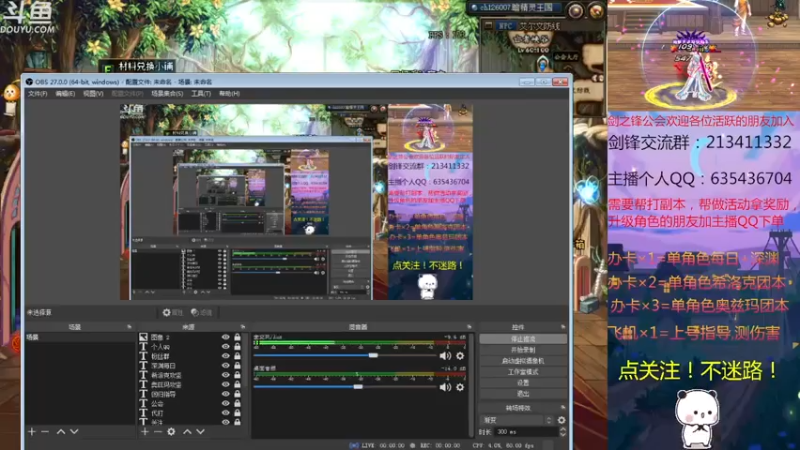Toggle lock on 代打 source
This screenshot has width=800, height=450.
click(x=237, y=413)
